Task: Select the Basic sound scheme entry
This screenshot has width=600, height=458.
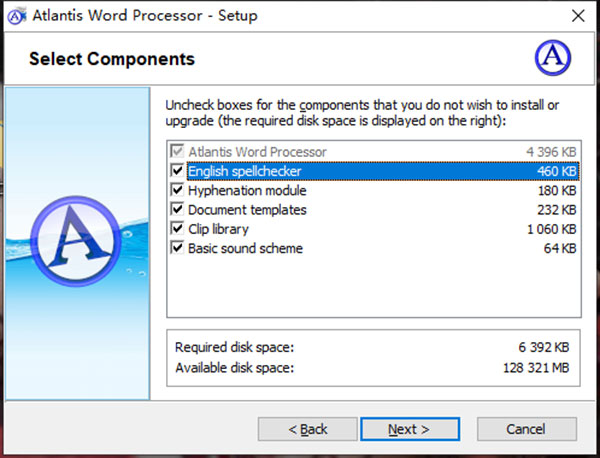Action: (x=245, y=248)
